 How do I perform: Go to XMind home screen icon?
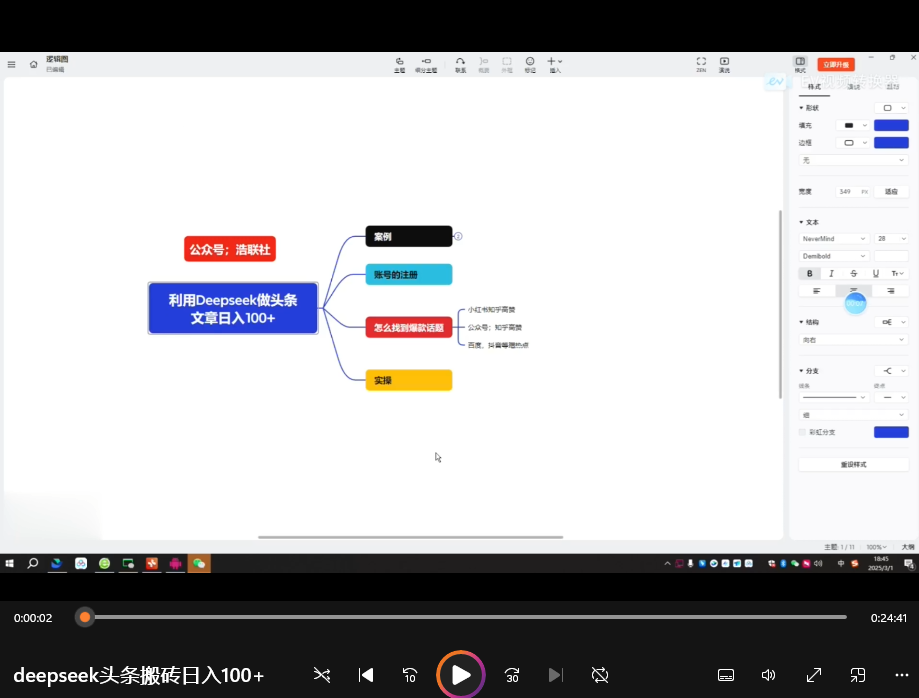tap(33, 64)
